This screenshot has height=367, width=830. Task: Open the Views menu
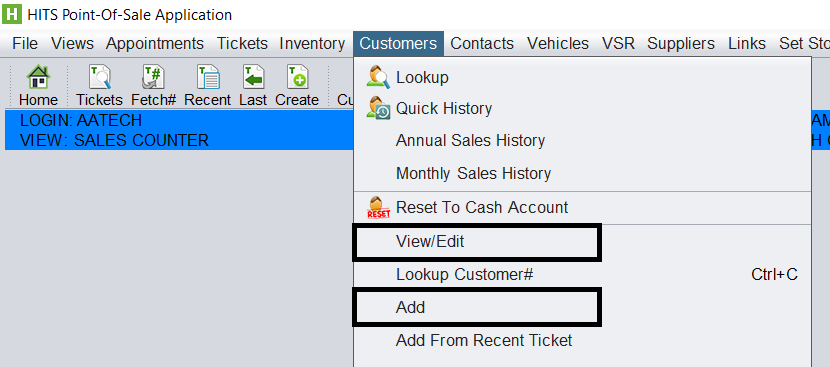[72, 43]
